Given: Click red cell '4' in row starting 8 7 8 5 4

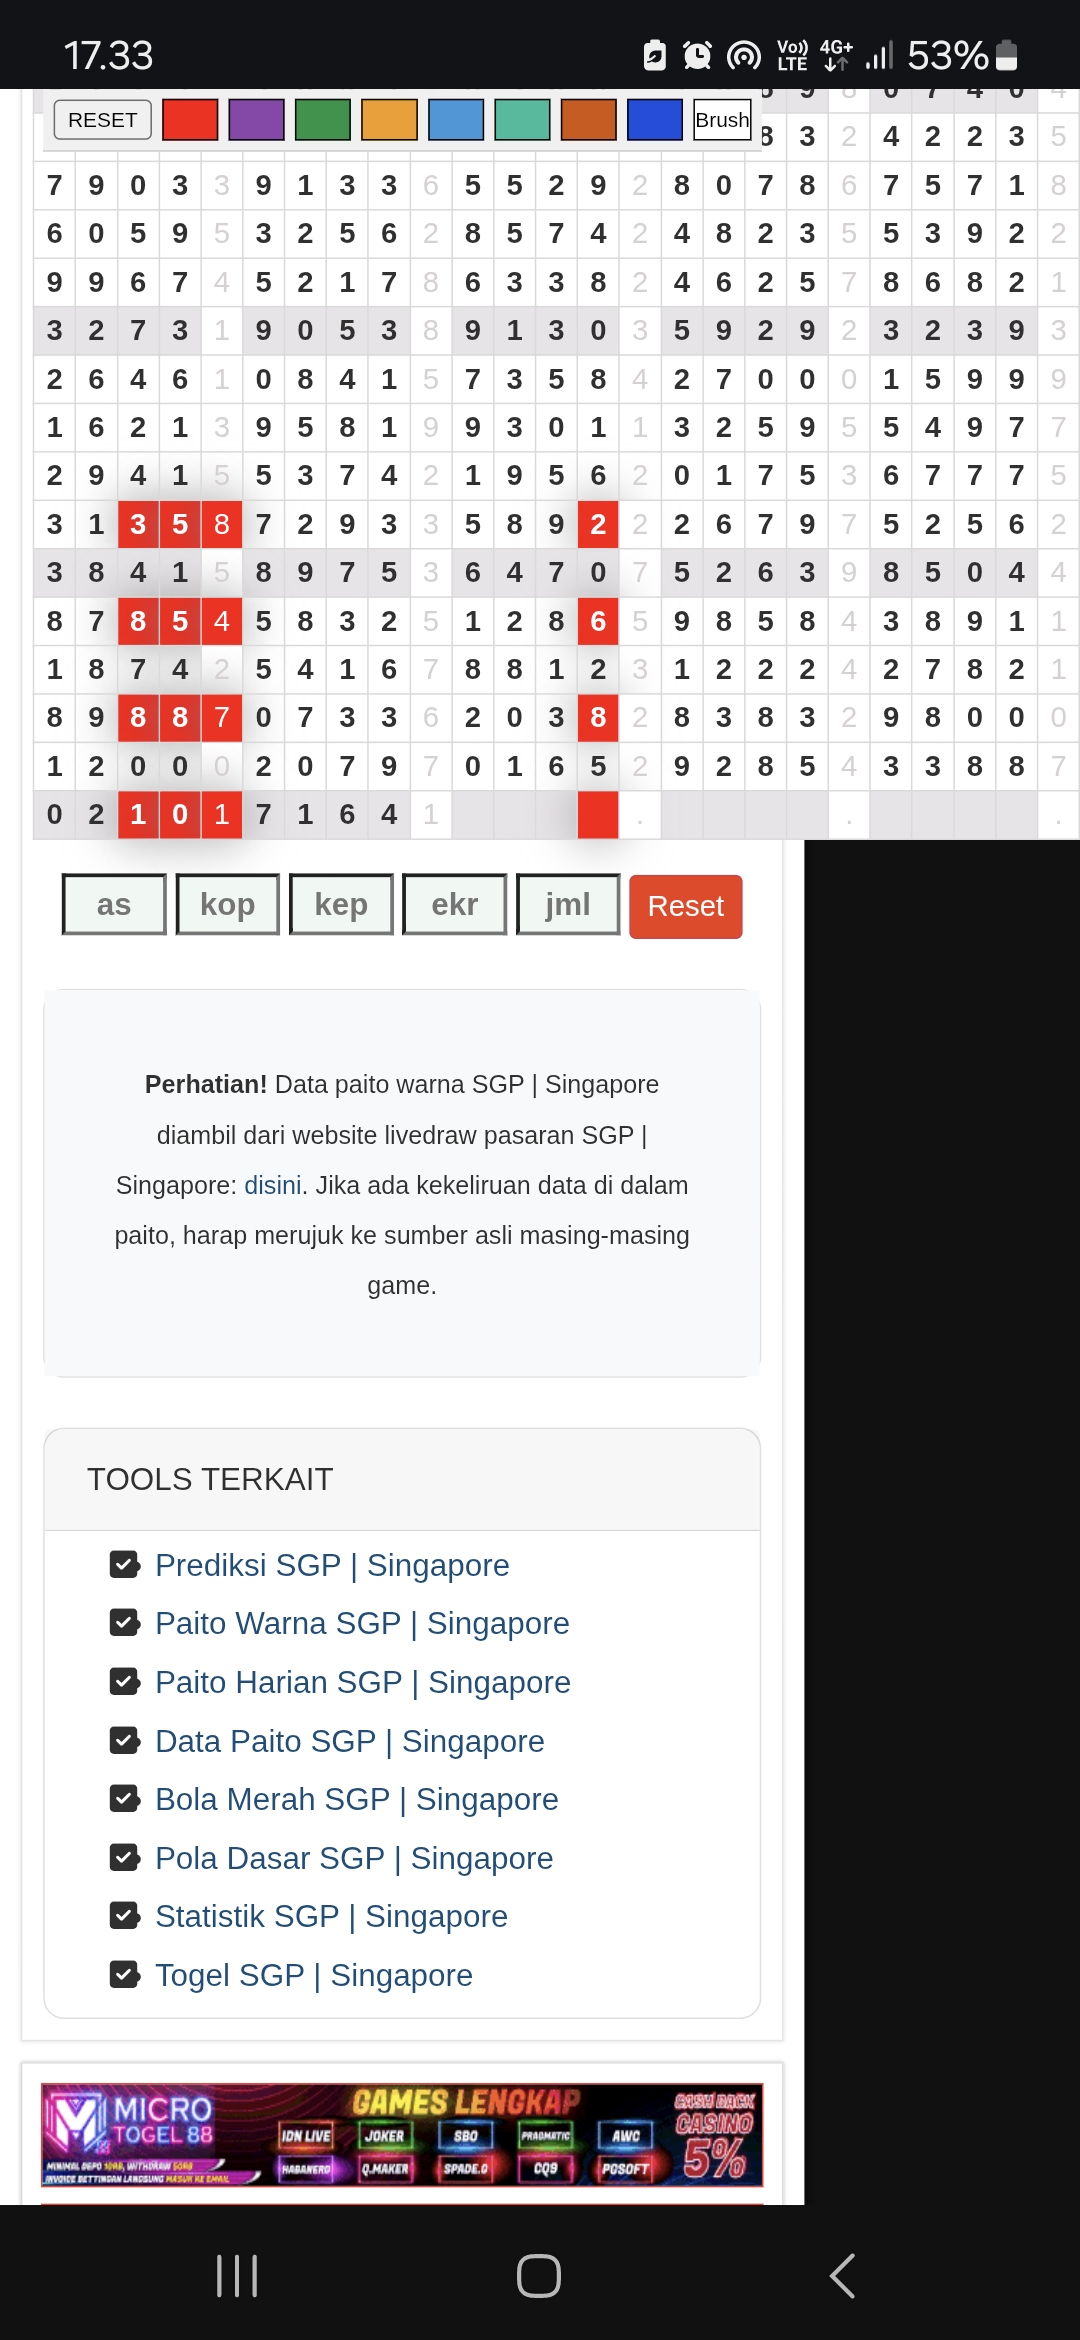Looking at the screenshot, I should pos(222,621).
